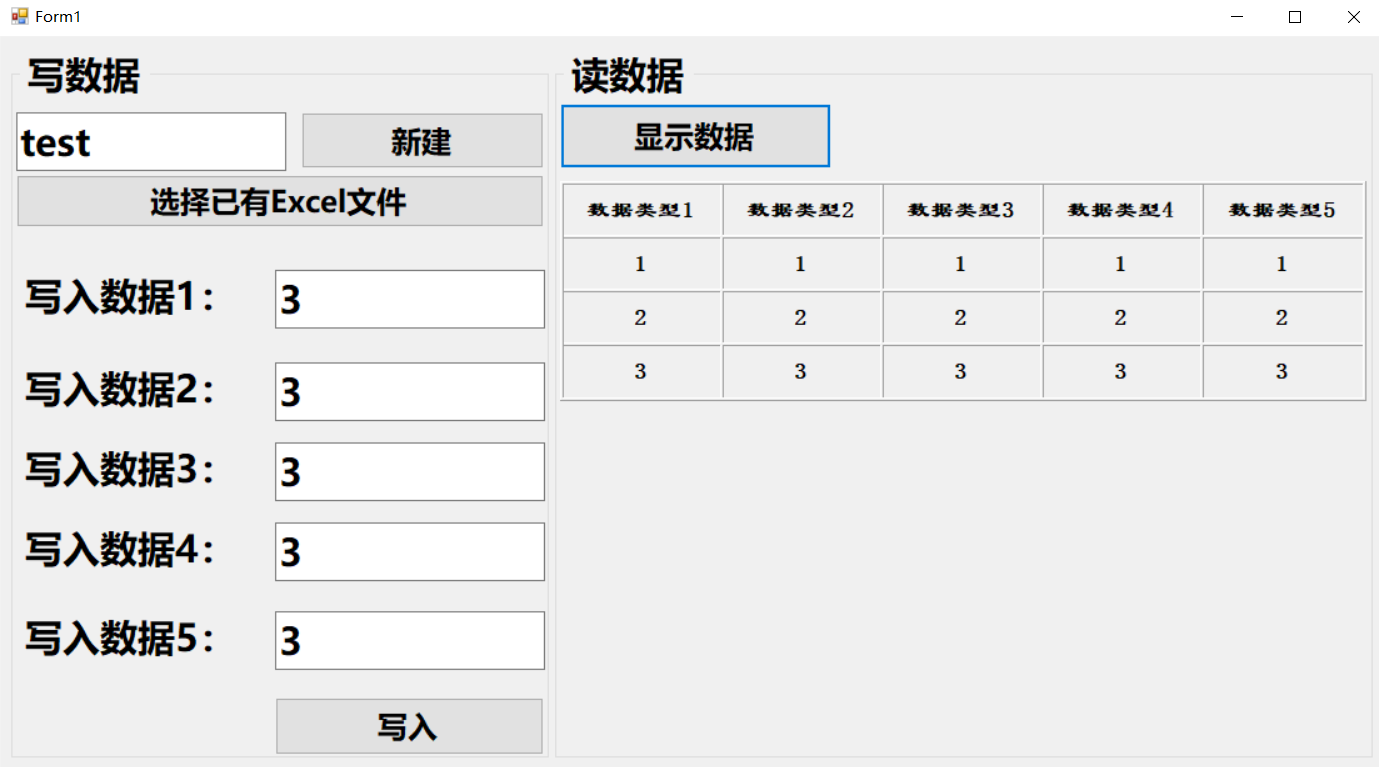Screen dimensions: 1379x767
Task: Select the 数据类型1 column header
Action: tap(641, 210)
